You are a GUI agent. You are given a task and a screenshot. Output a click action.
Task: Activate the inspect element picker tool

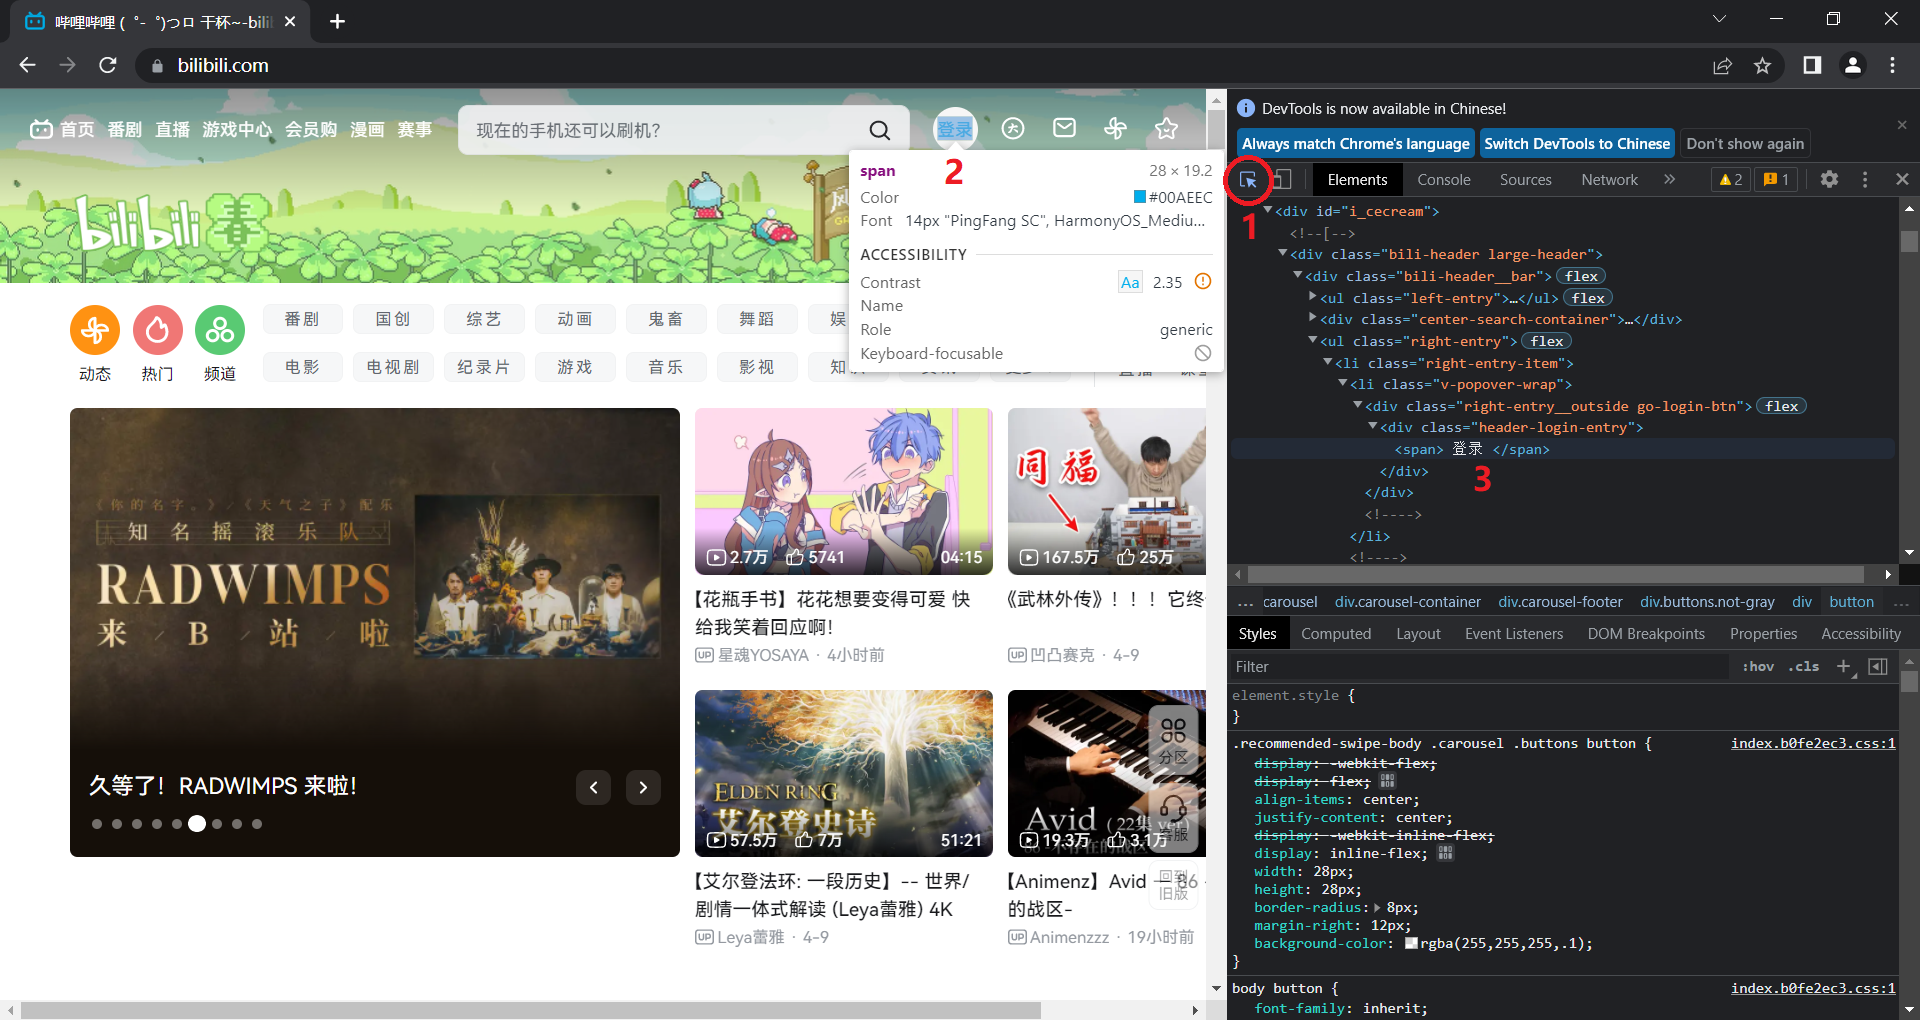[1248, 180]
